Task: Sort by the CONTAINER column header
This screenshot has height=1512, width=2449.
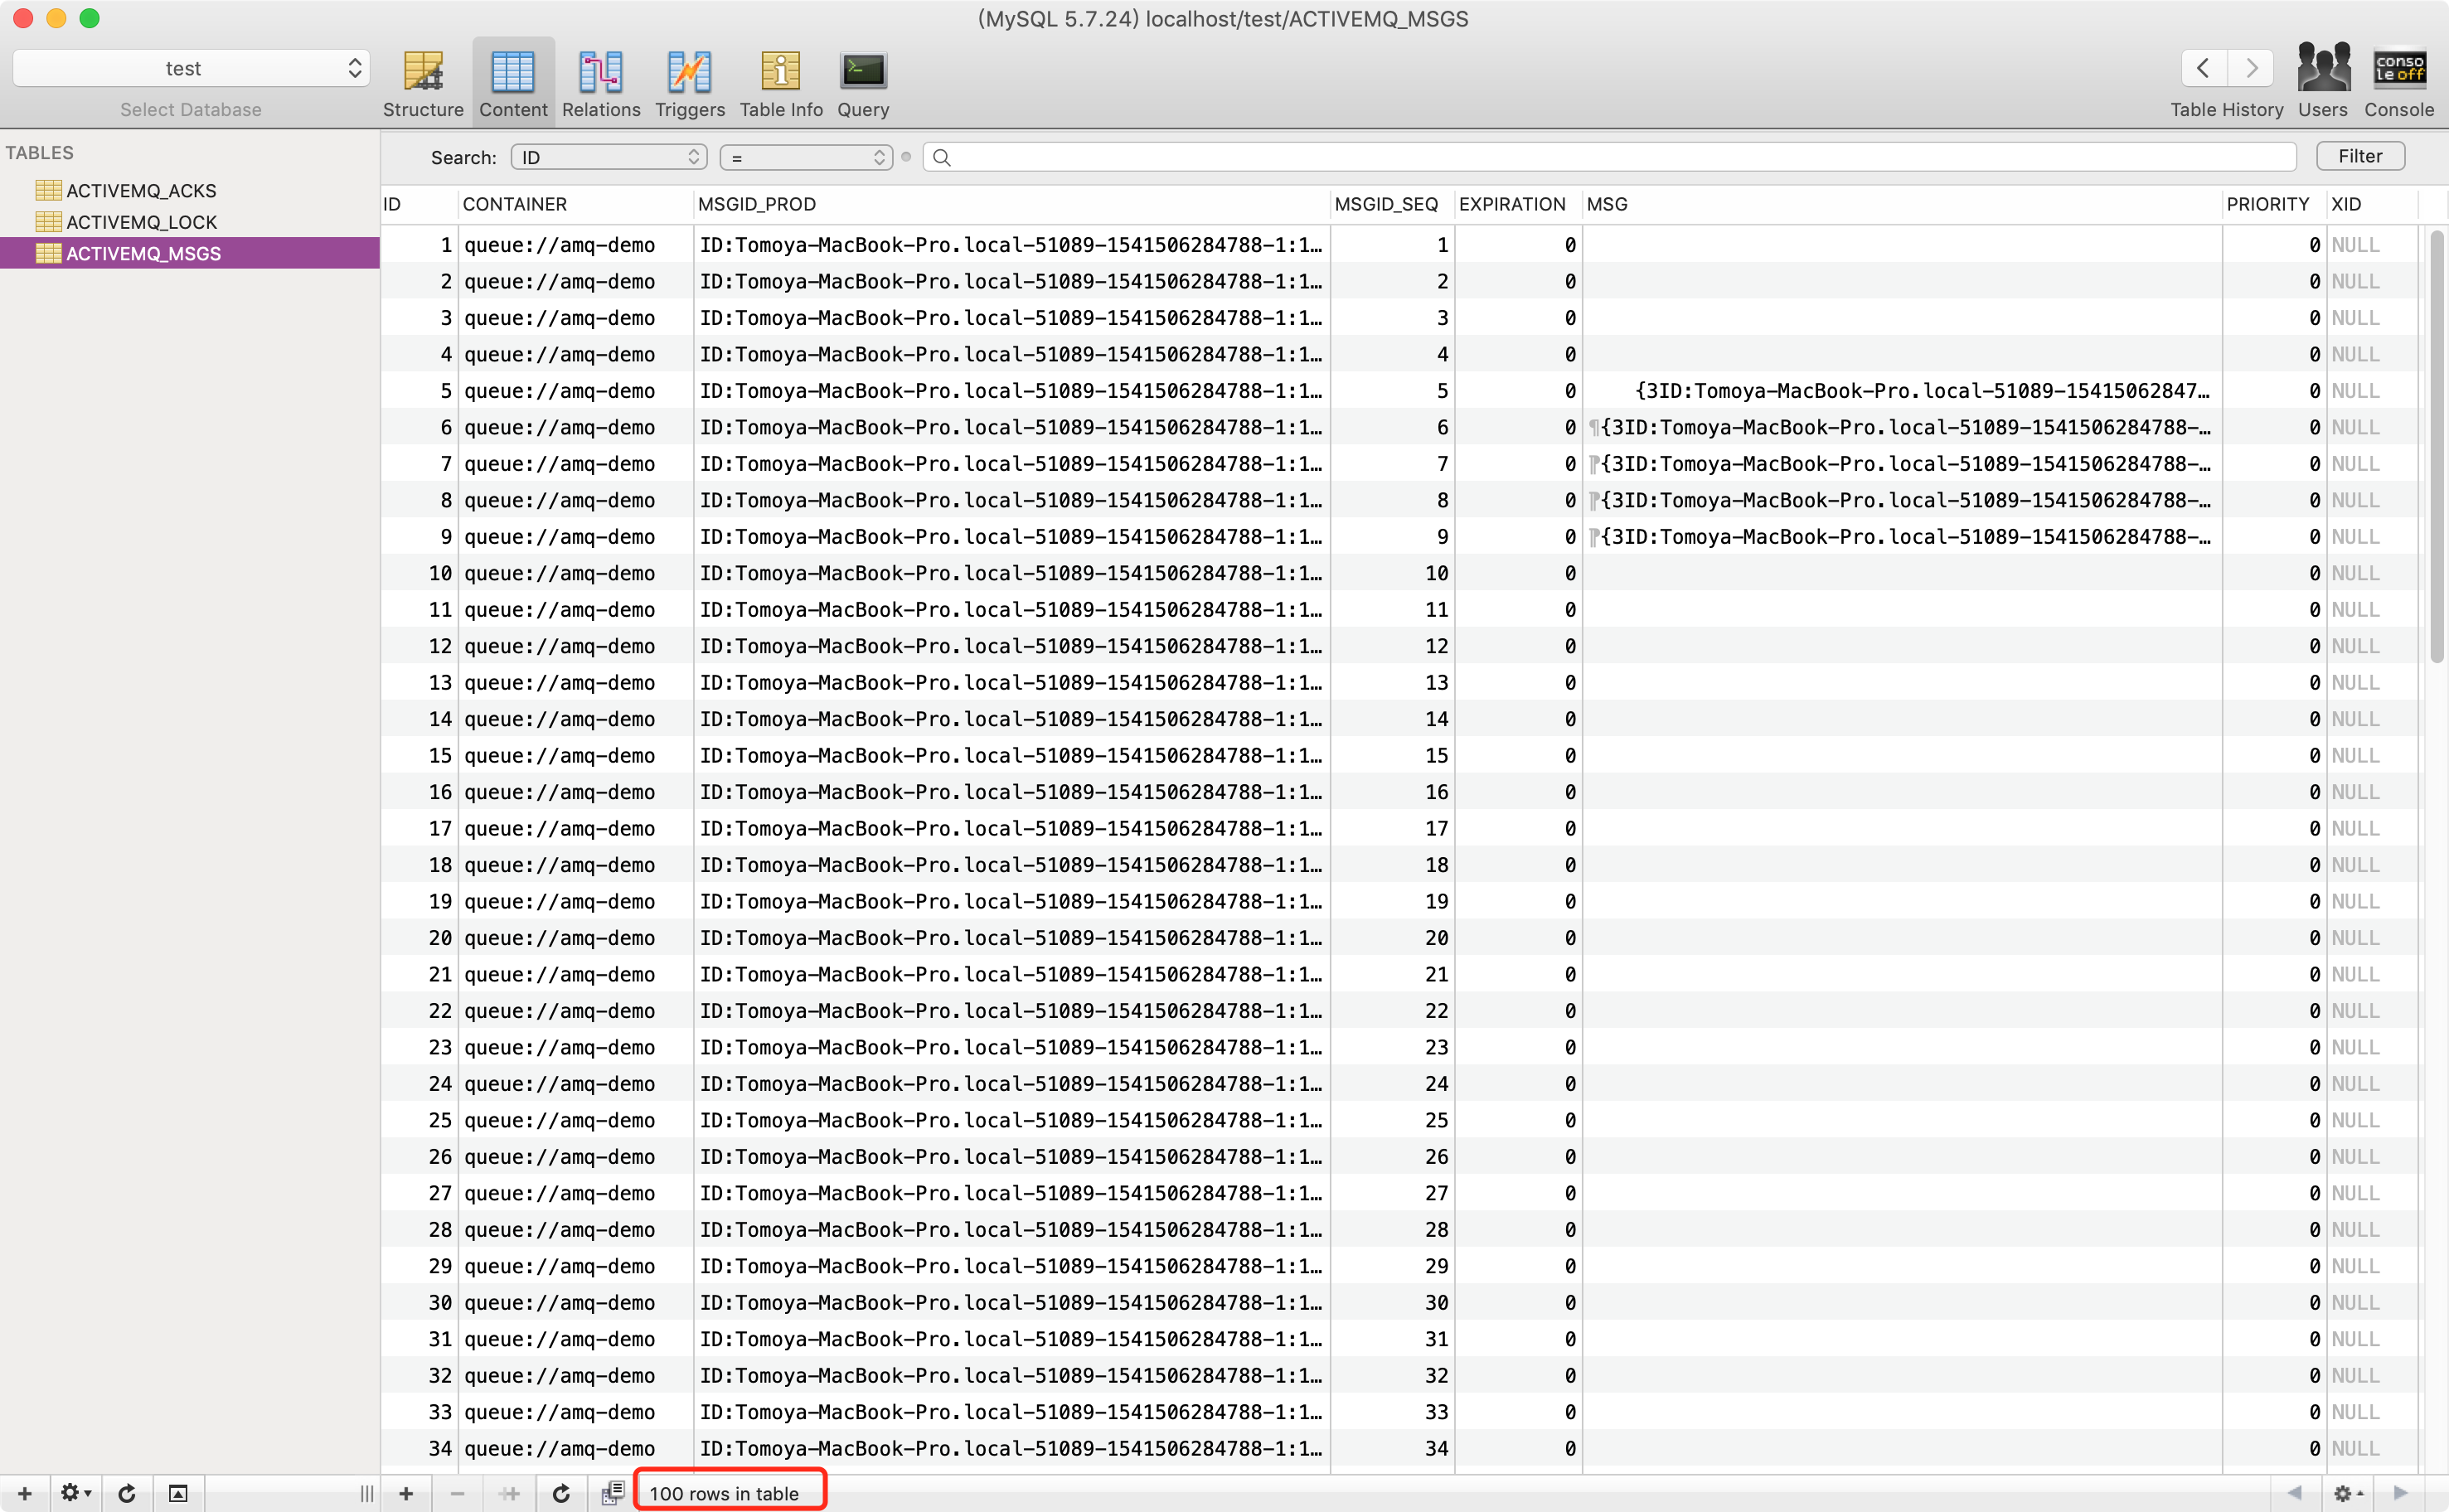Action: pos(575,204)
